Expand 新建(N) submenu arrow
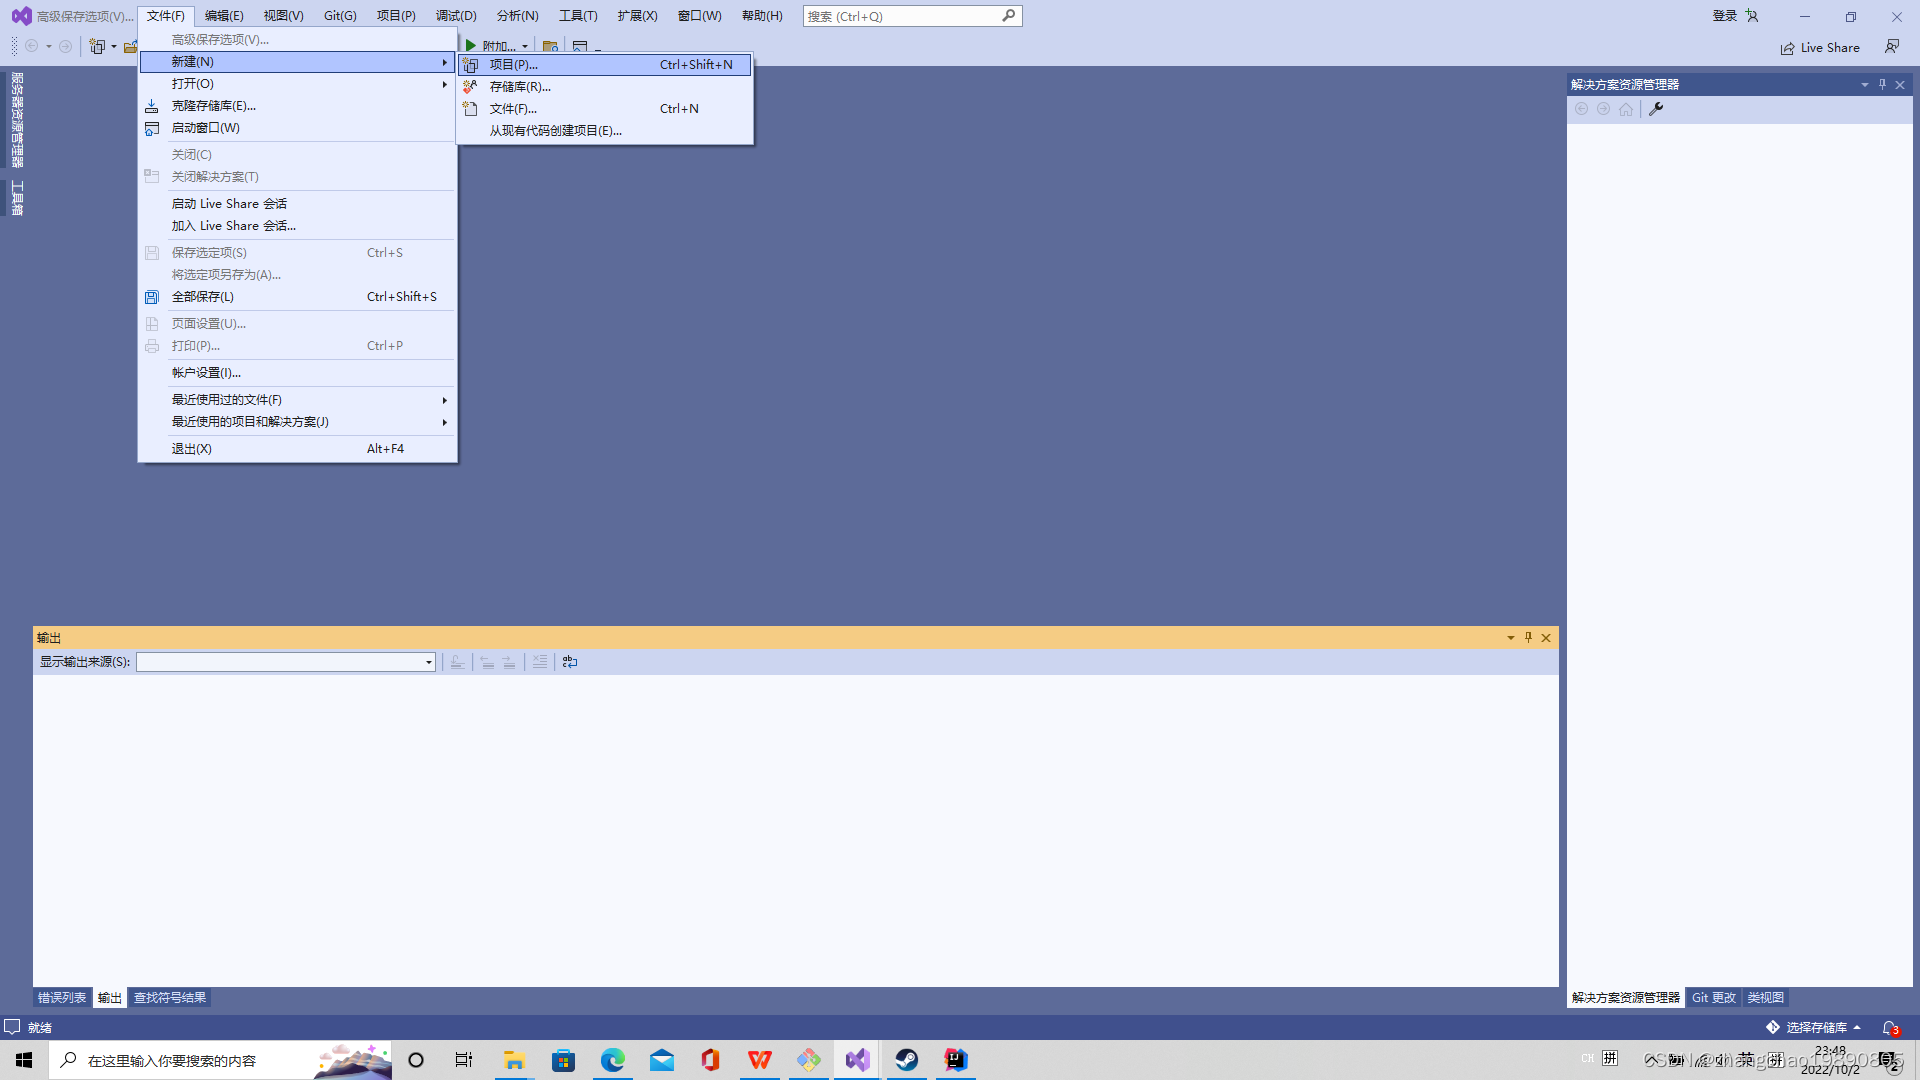 [x=444, y=62]
